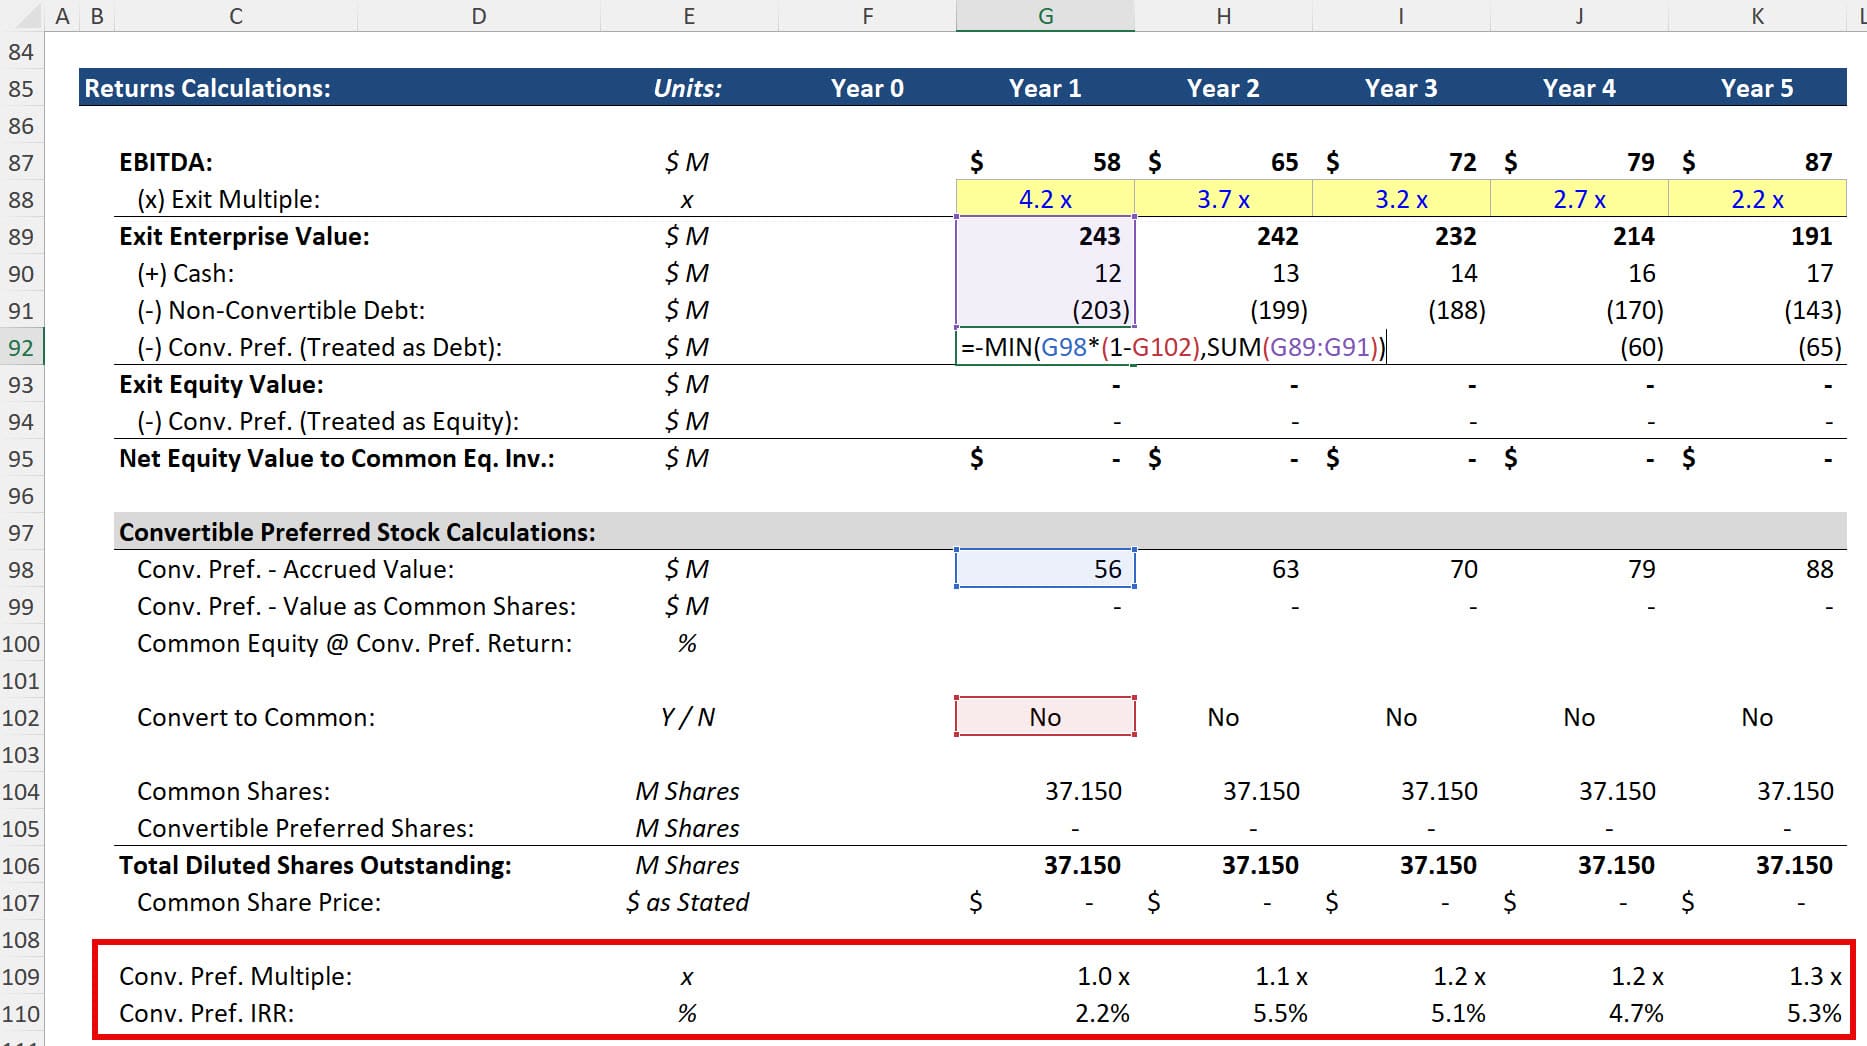Click row header 110
This screenshot has height=1046, width=1867.
pyautogui.click(x=19, y=1013)
